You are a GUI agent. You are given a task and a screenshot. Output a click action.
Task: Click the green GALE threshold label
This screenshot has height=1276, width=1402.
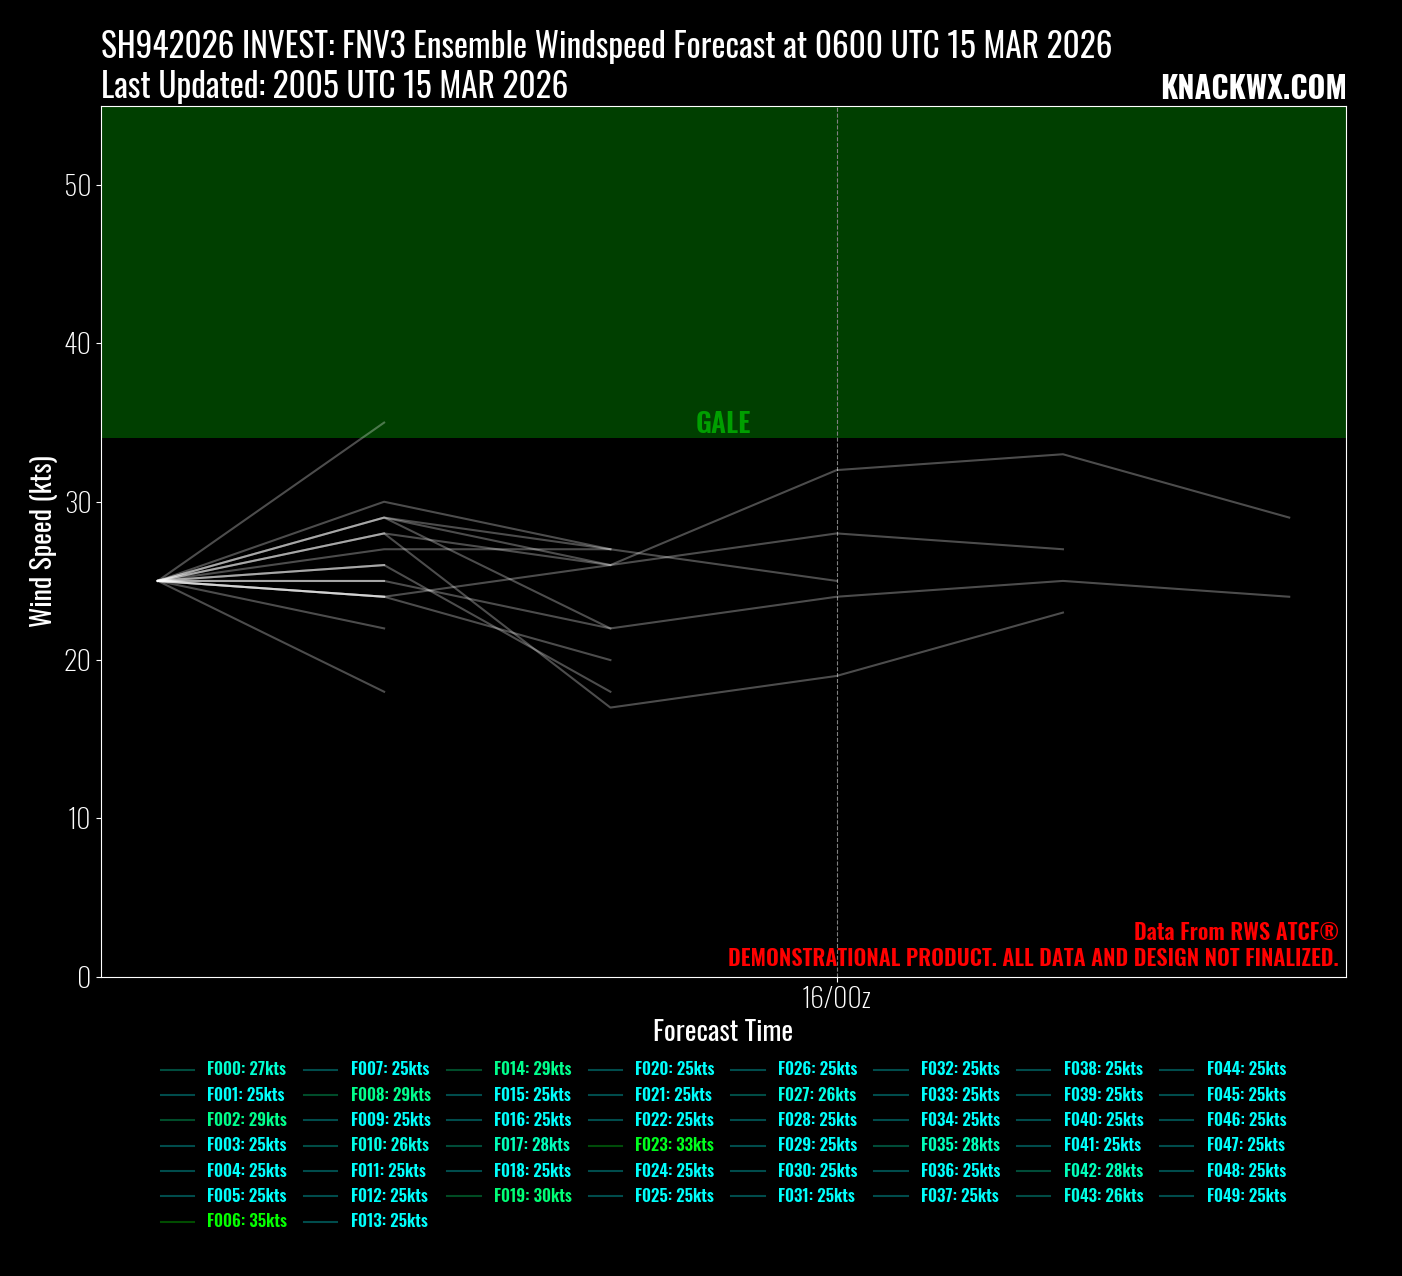tap(723, 423)
